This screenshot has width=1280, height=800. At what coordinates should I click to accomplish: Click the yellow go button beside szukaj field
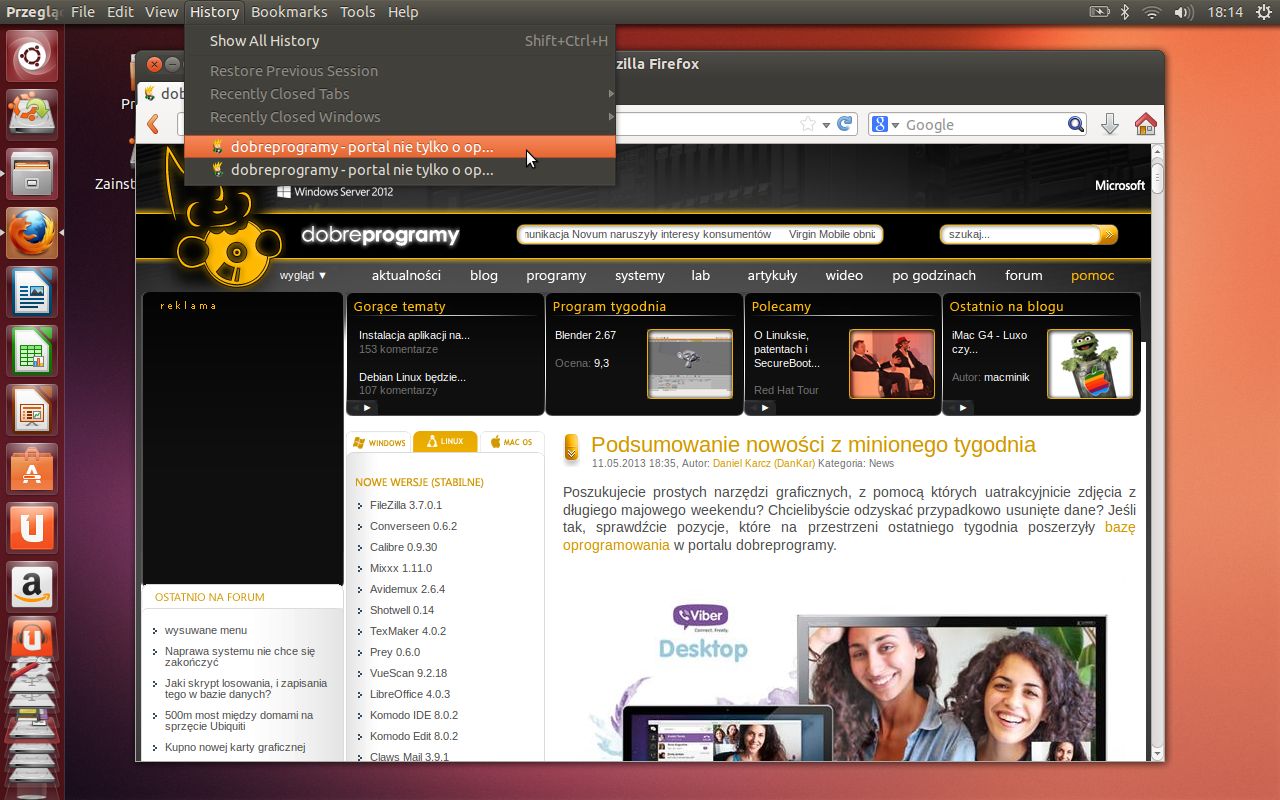[x=1109, y=234]
